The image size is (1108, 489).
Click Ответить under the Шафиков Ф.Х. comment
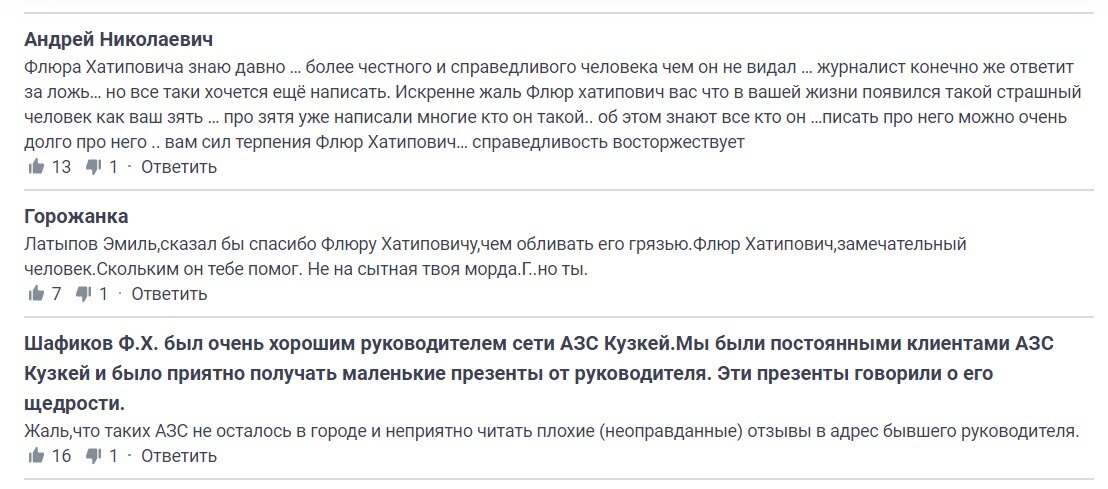[179, 456]
